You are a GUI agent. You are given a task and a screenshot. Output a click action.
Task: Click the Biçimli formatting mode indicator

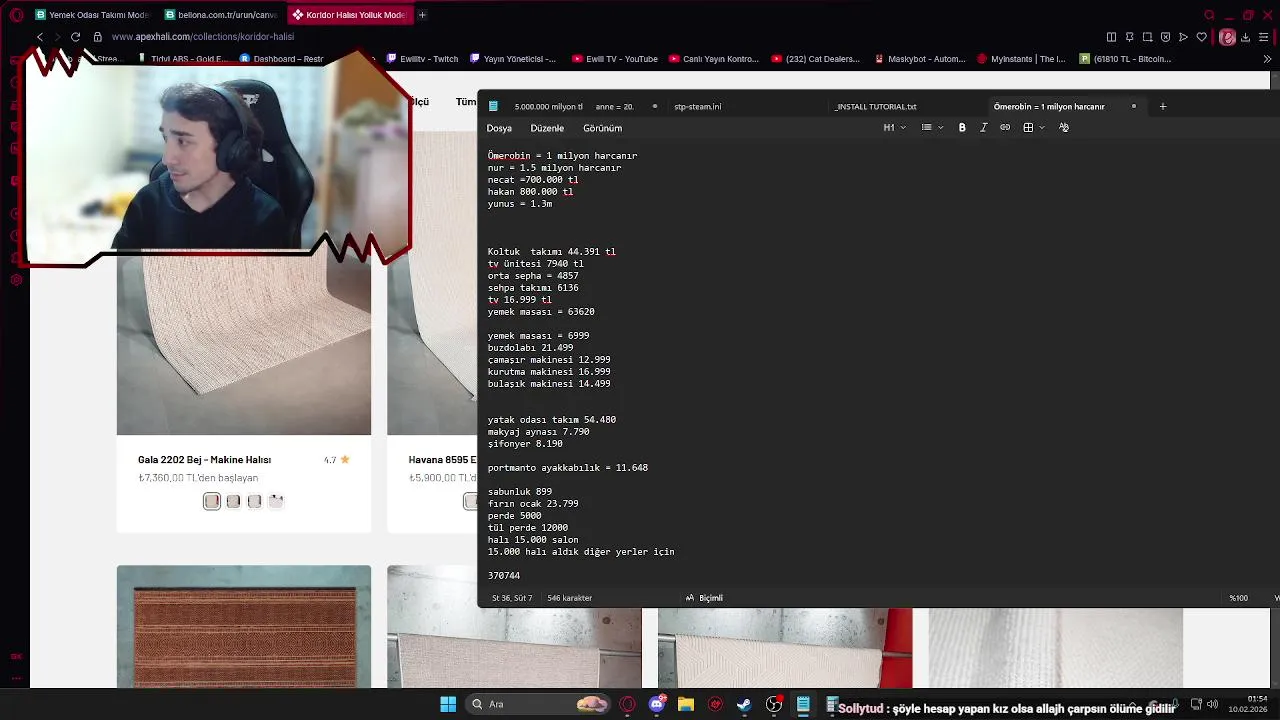(x=704, y=598)
